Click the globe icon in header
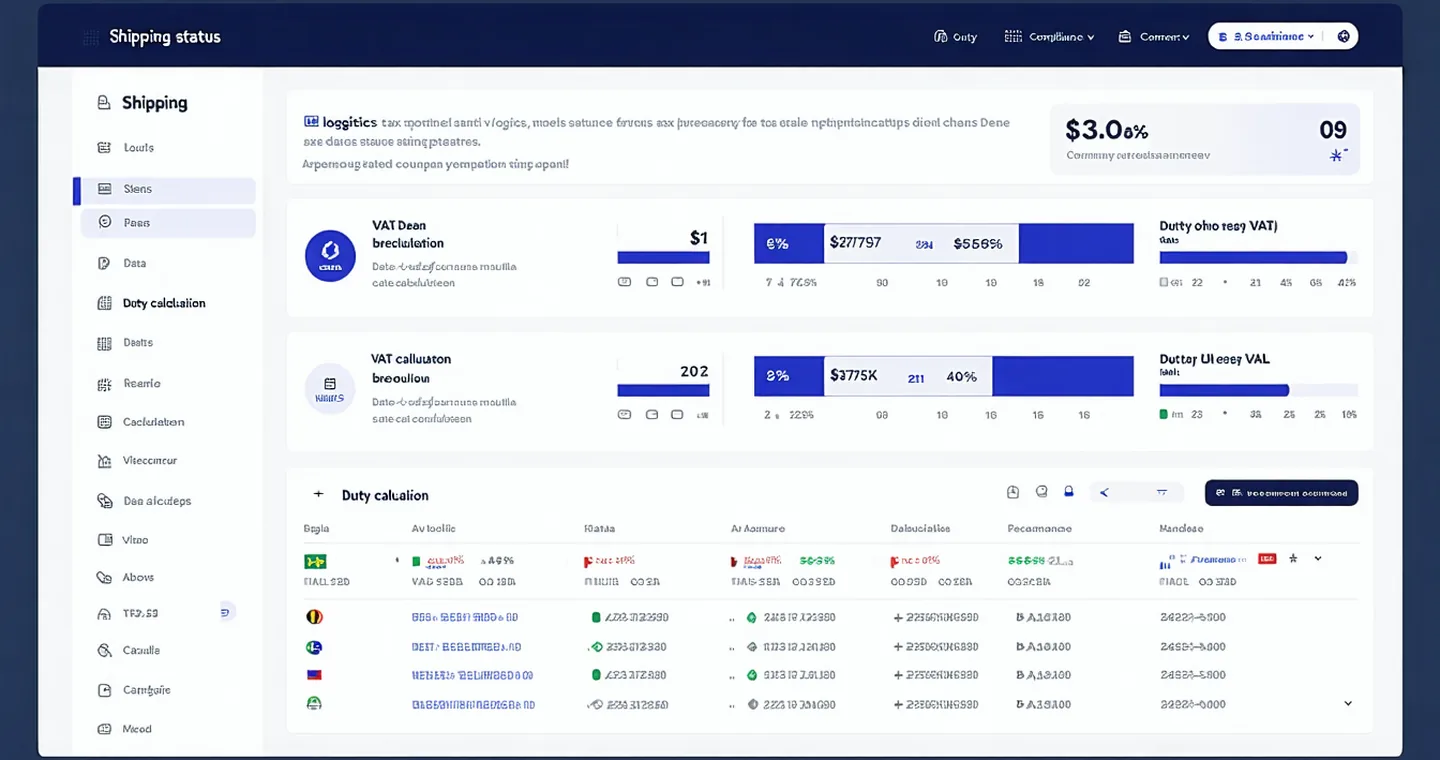Viewport: 1440px width, 760px height. 1344,37
